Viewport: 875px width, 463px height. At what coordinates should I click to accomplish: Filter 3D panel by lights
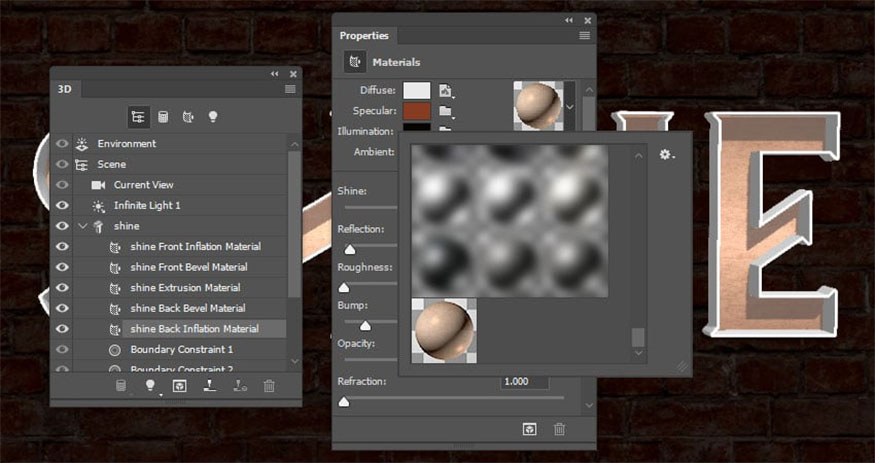[213, 117]
